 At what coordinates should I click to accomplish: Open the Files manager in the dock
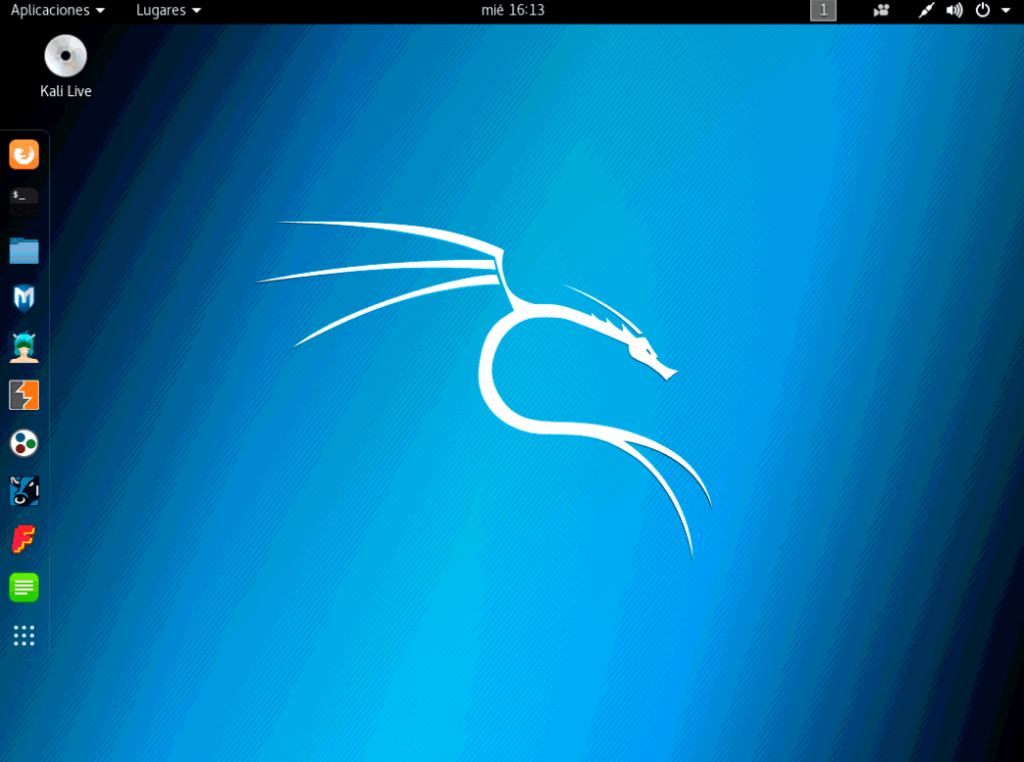point(24,250)
